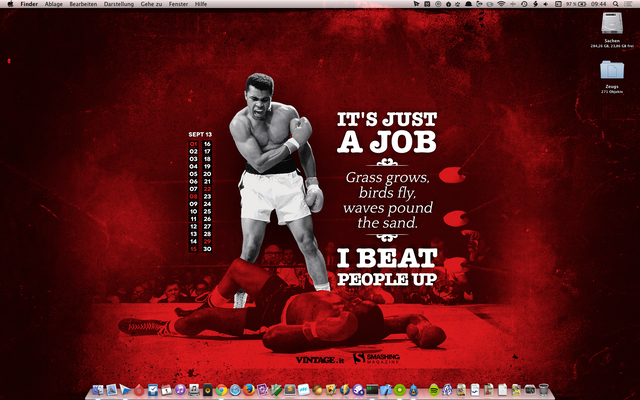This screenshot has height=400, width=640.
Task: Open the Trash in the Dock
Action: [544, 390]
